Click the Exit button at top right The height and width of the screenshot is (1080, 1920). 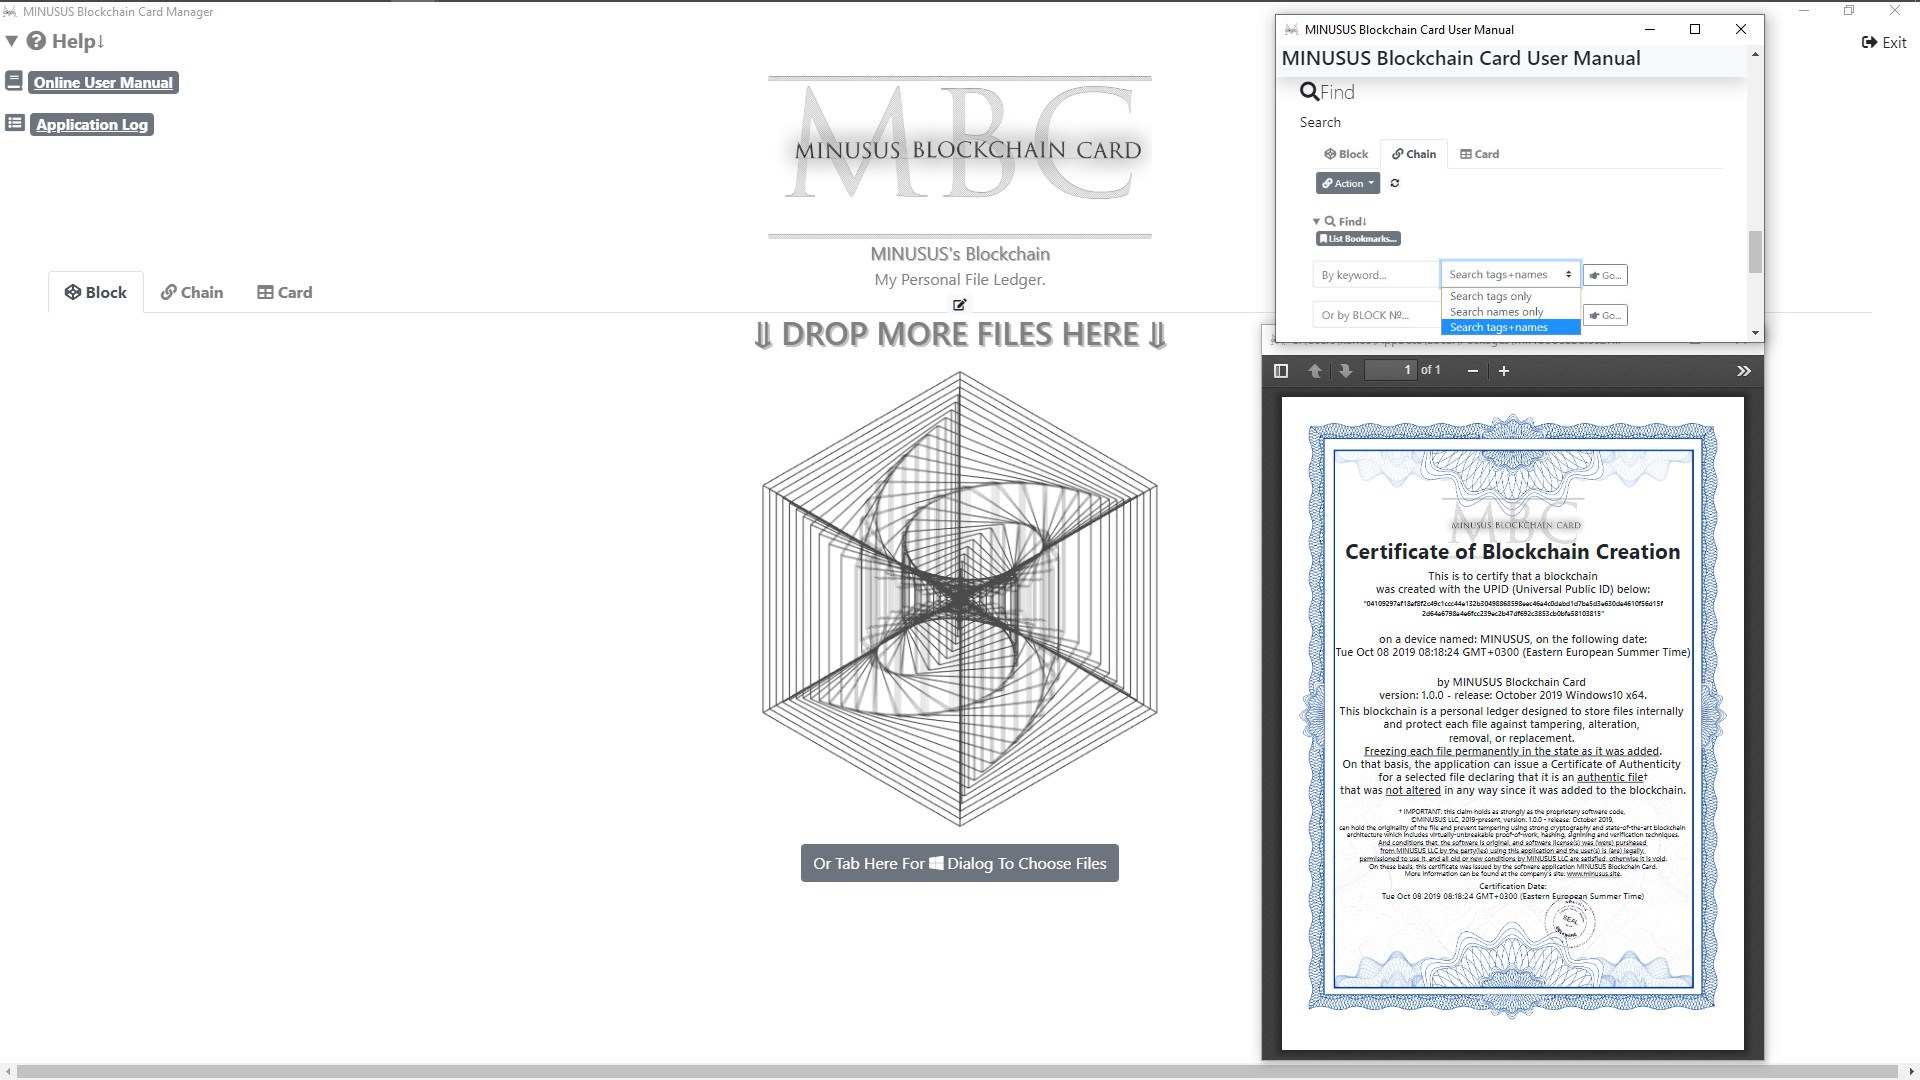1884,42
